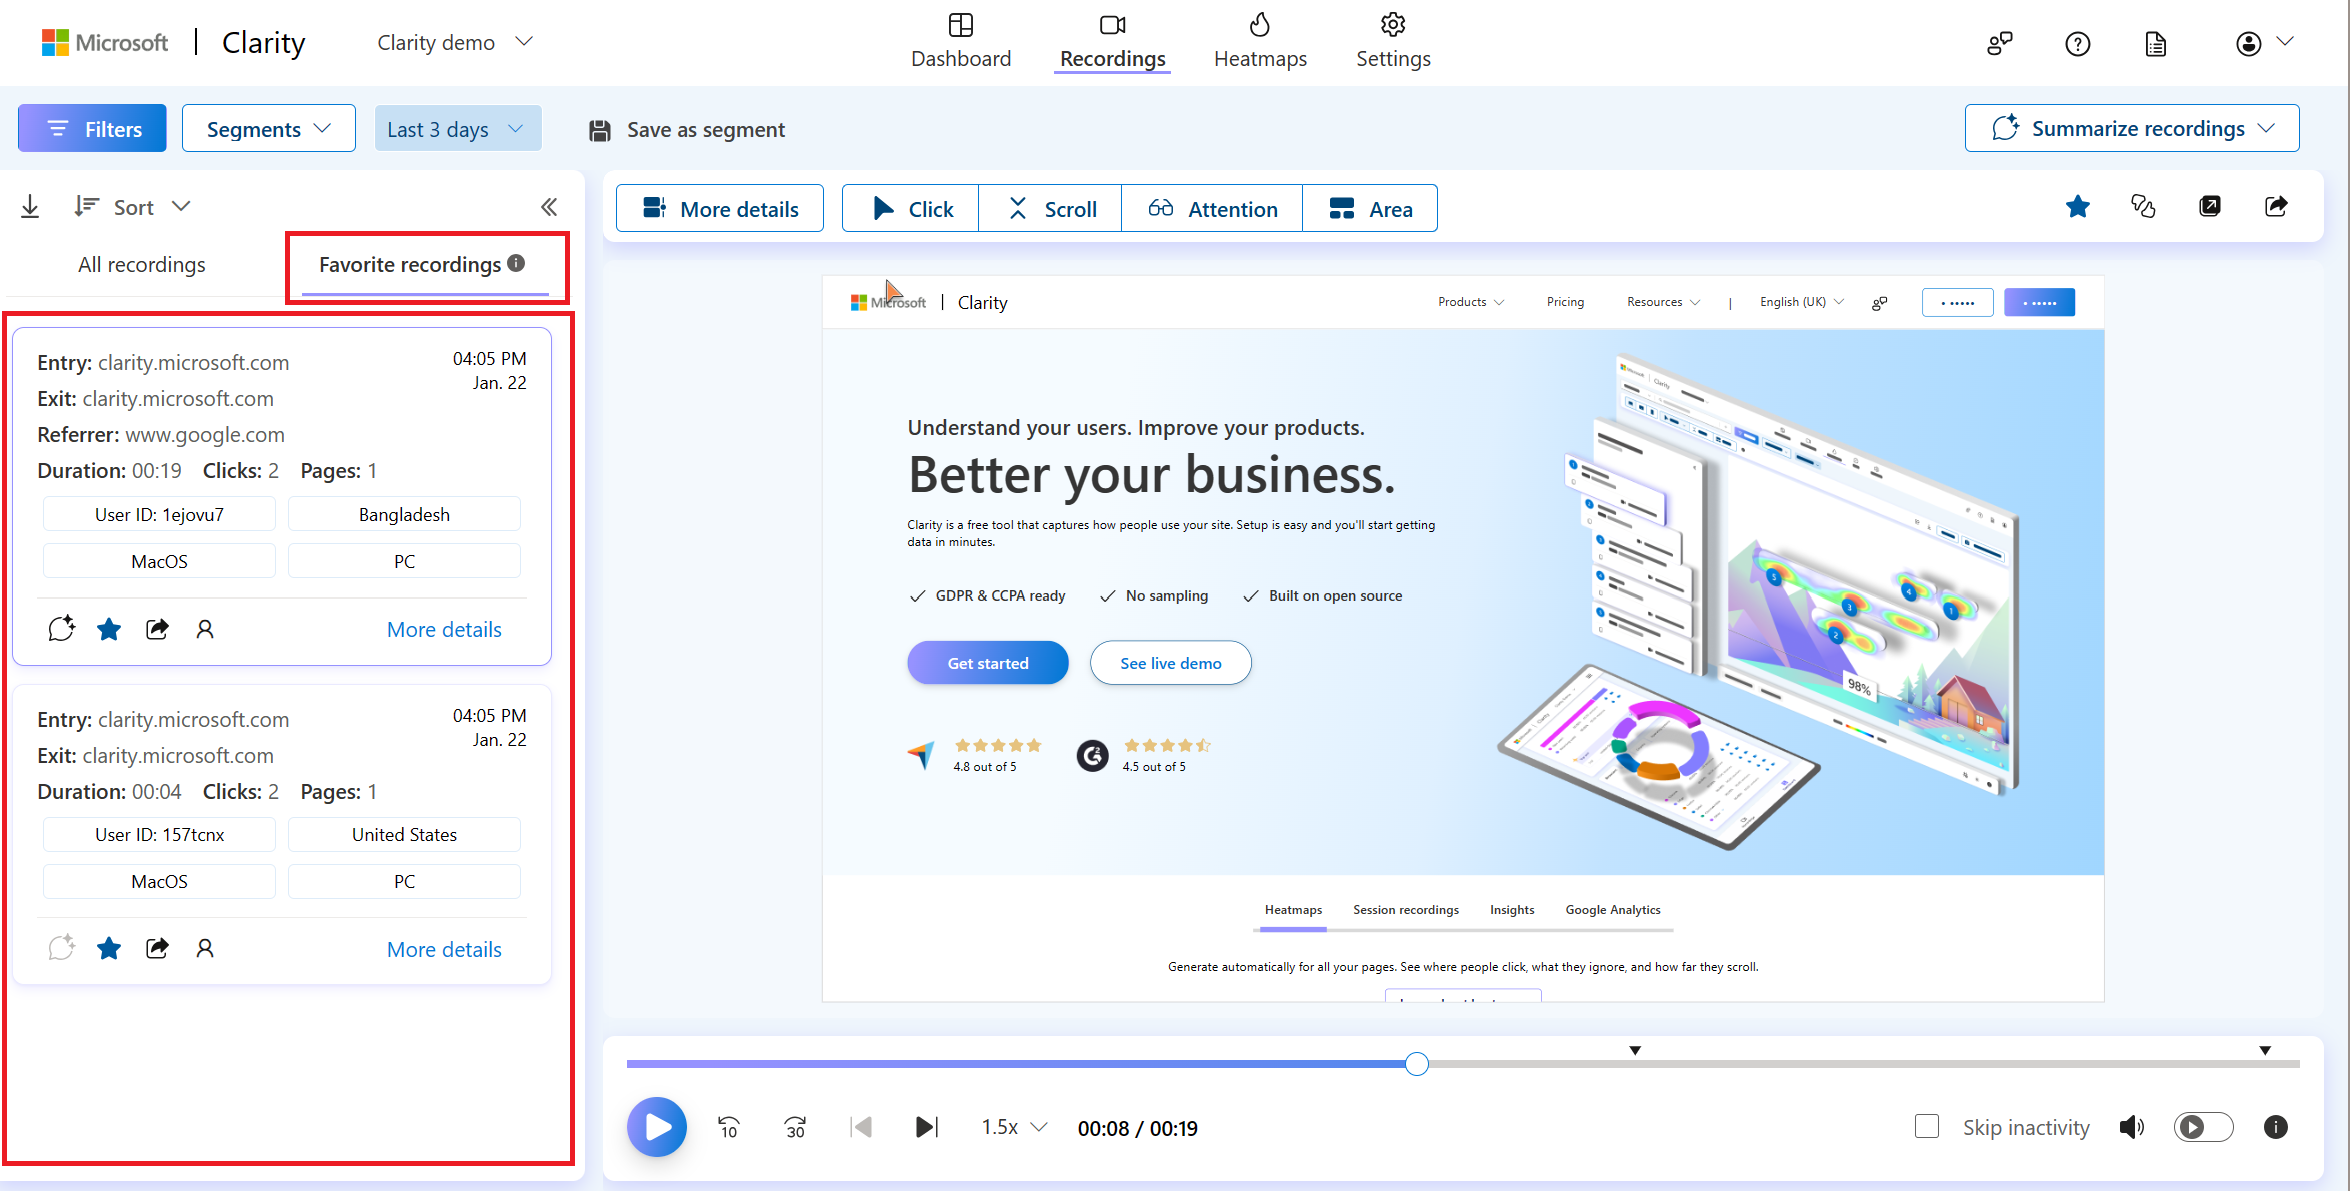This screenshot has width=2350, height=1192.
Task: Play the recording
Action: tap(657, 1127)
